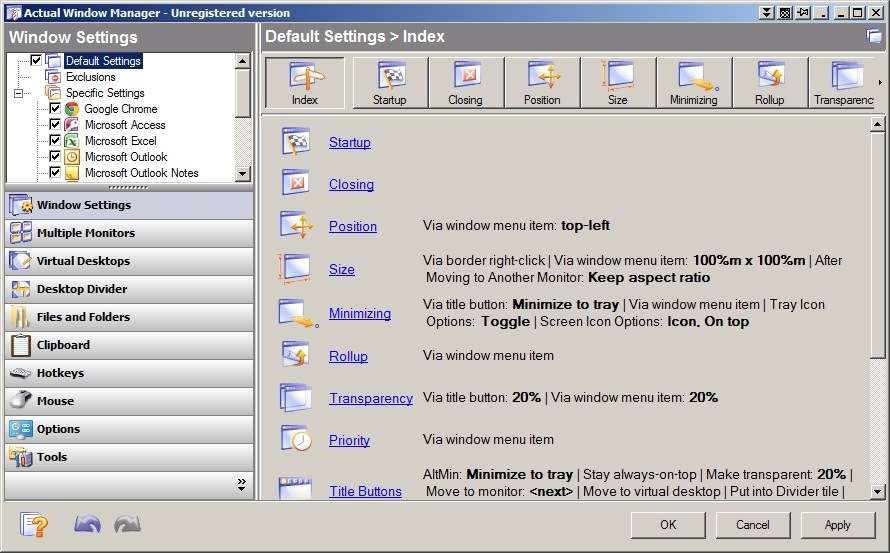Image resolution: width=890 pixels, height=553 pixels.
Task: Open the Closing toolbar tab
Action: point(466,83)
